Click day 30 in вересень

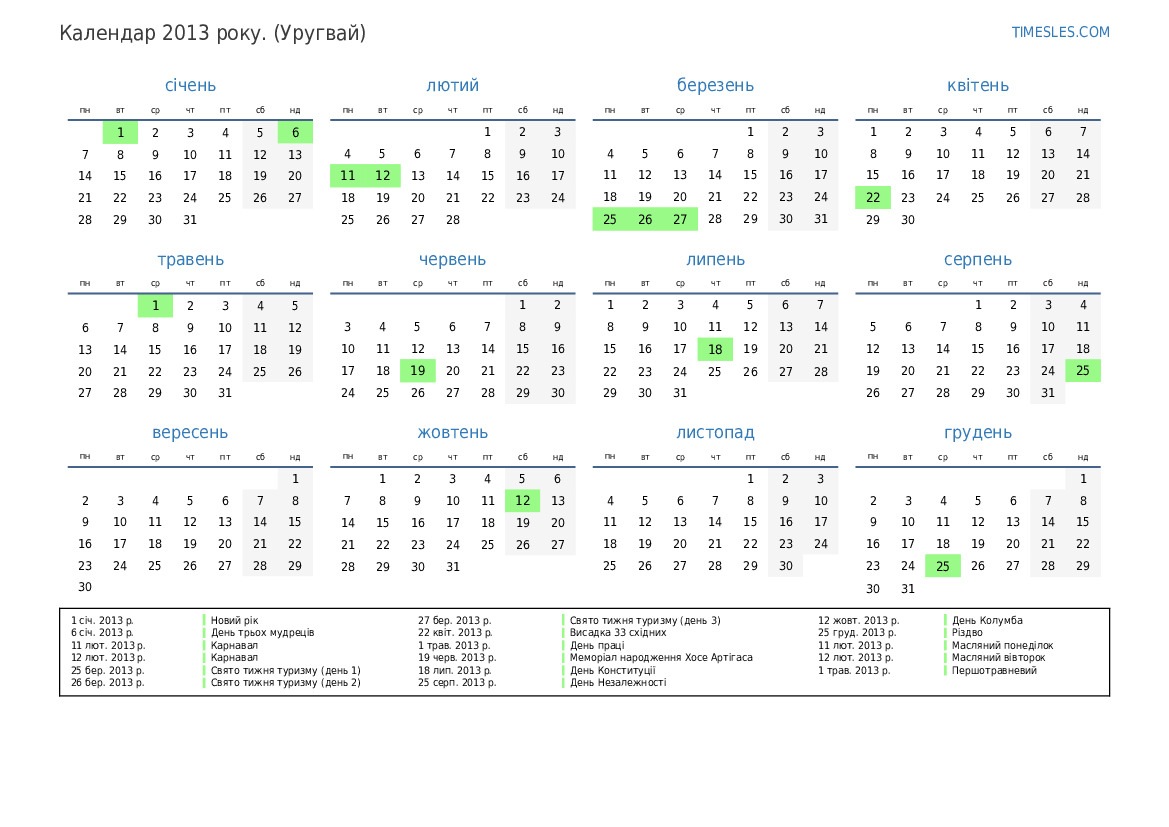click(85, 587)
